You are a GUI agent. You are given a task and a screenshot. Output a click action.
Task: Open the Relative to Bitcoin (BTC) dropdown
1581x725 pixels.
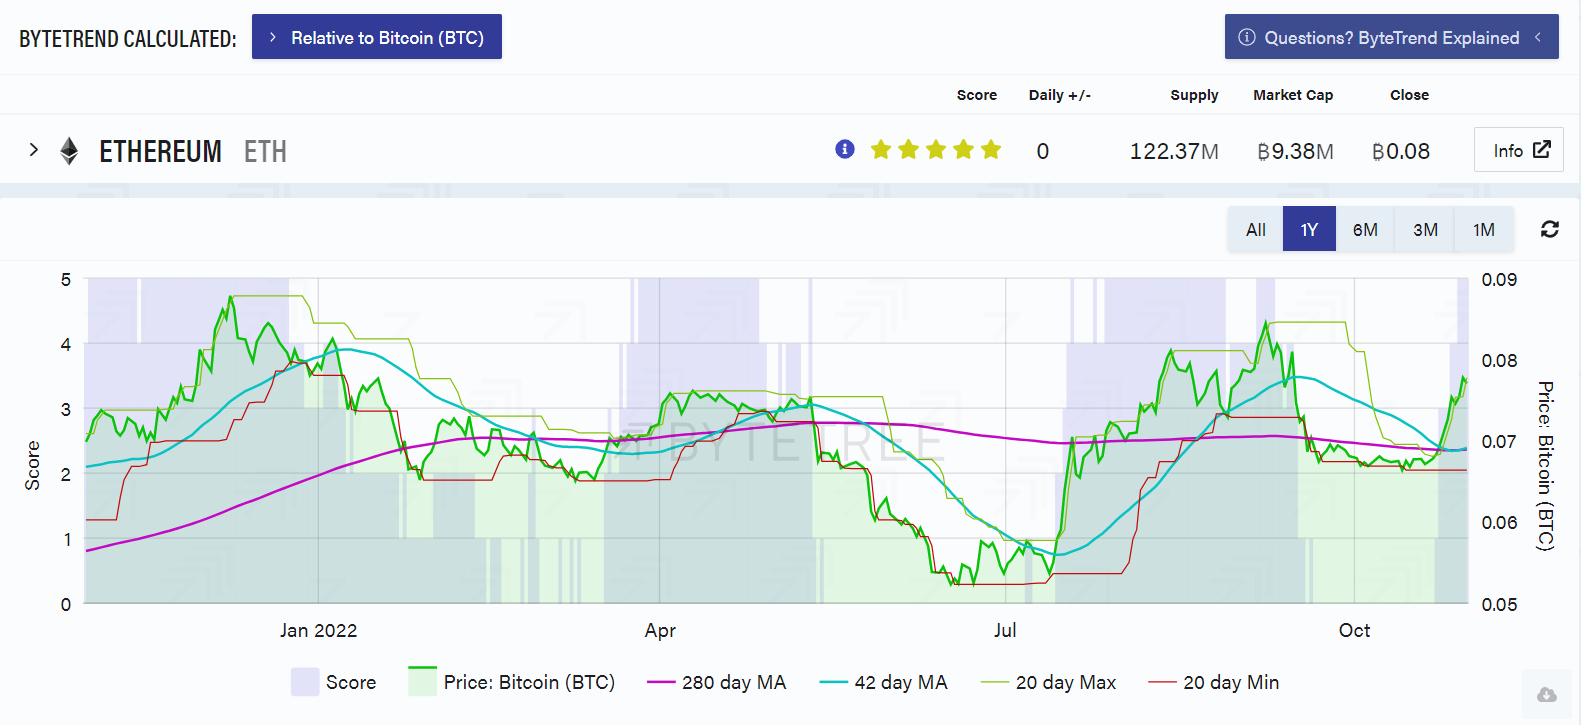point(376,37)
